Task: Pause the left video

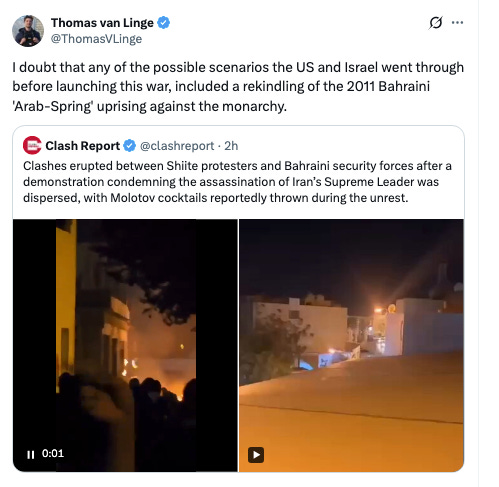Action: (x=31, y=454)
